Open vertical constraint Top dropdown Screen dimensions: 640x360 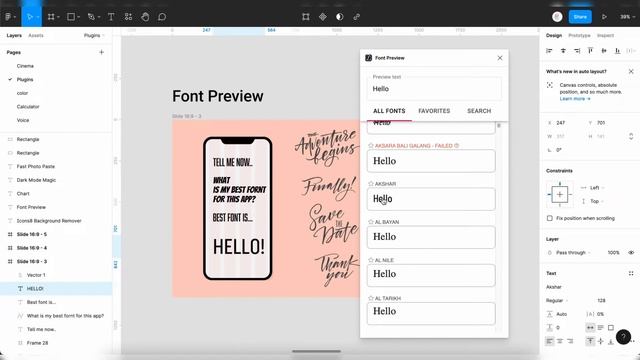point(592,201)
